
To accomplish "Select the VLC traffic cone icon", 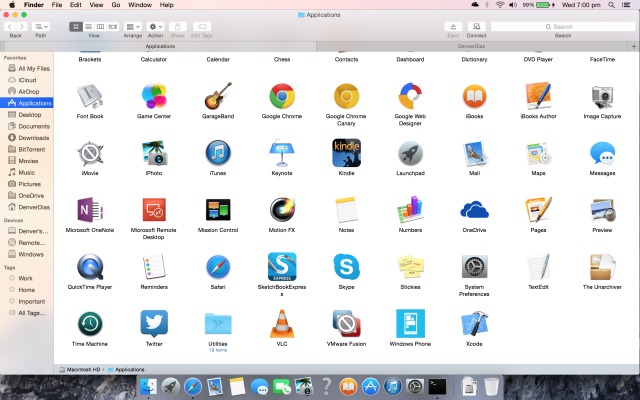I will point(282,324).
